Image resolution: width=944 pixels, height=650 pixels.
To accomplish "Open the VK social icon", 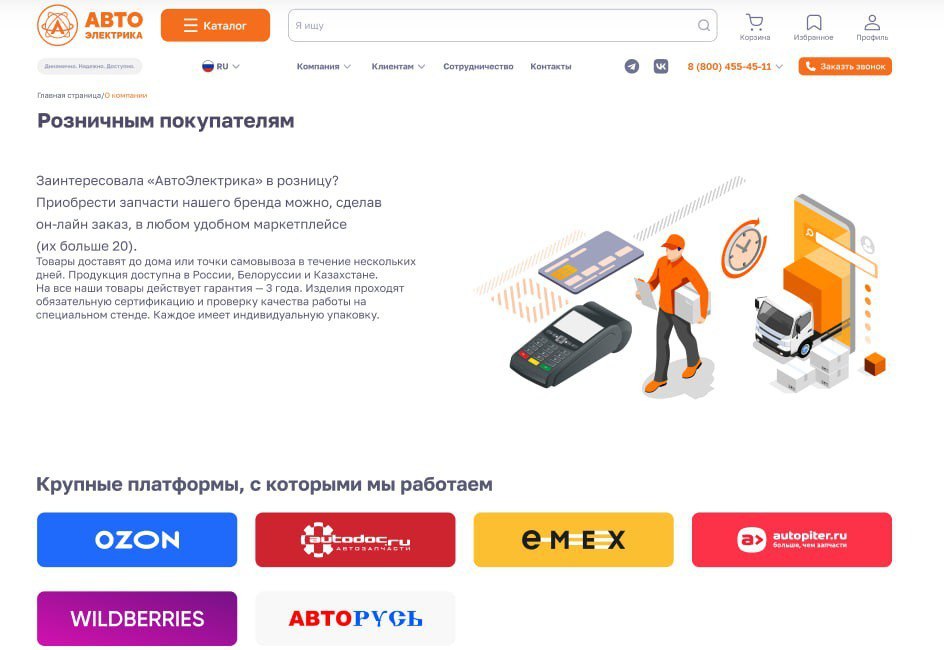I will tap(660, 66).
